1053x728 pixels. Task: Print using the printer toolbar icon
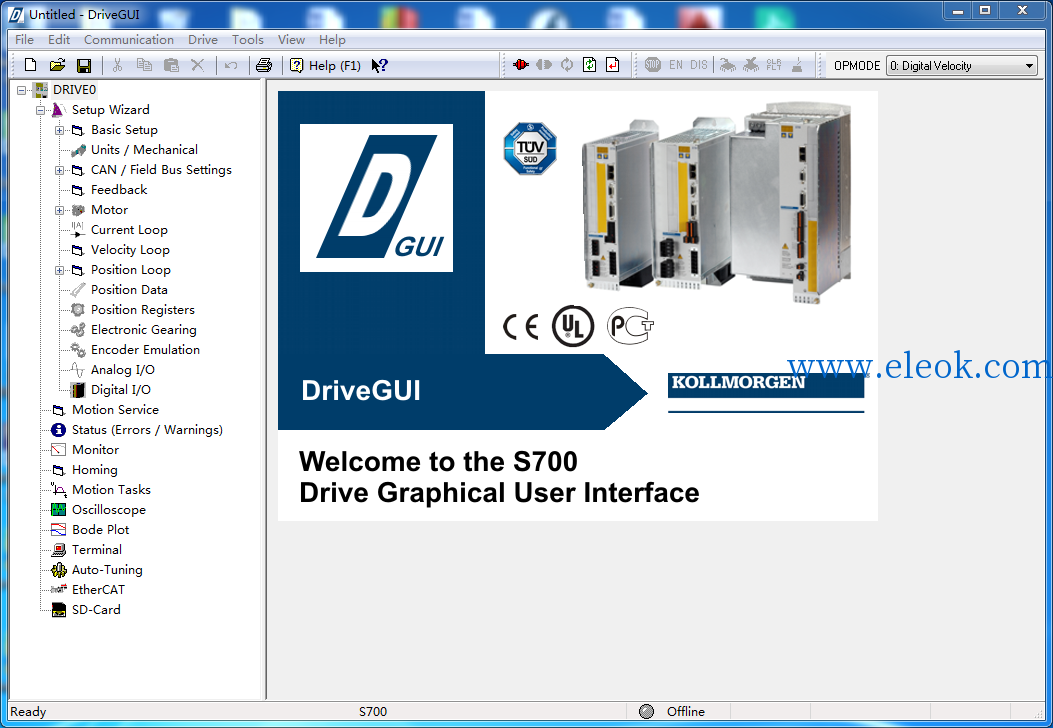[264, 65]
